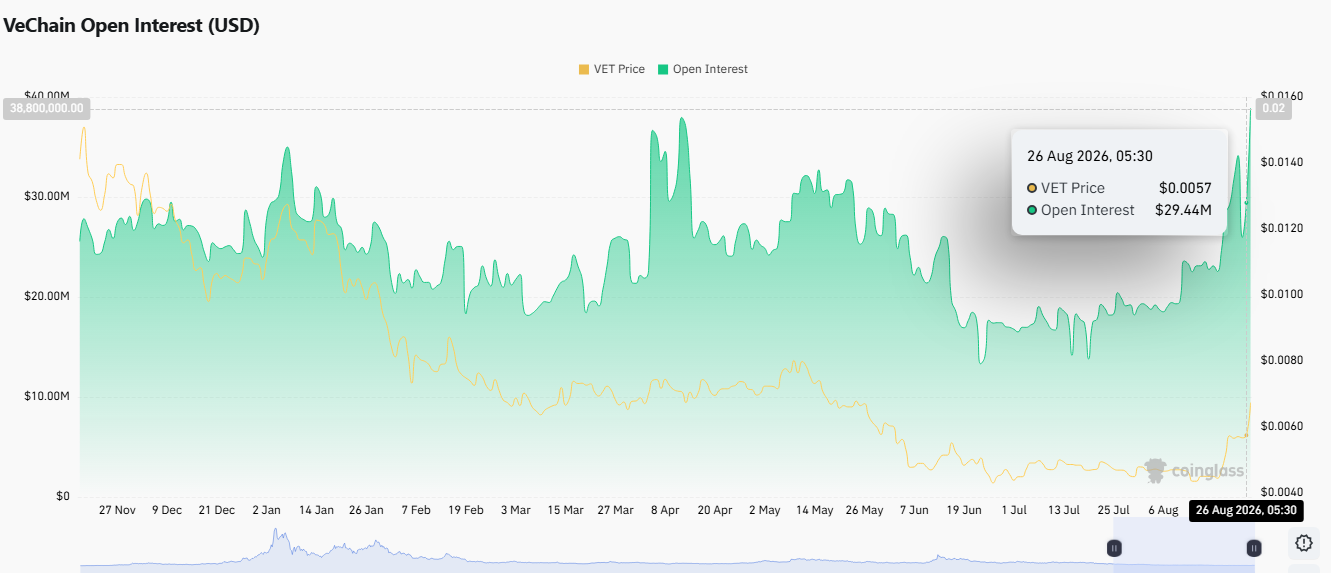Image resolution: width=1331 pixels, height=573 pixels.
Task: Click the '$0.0060' right axis label
Action: pyautogui.click(x=1283, y=426)
